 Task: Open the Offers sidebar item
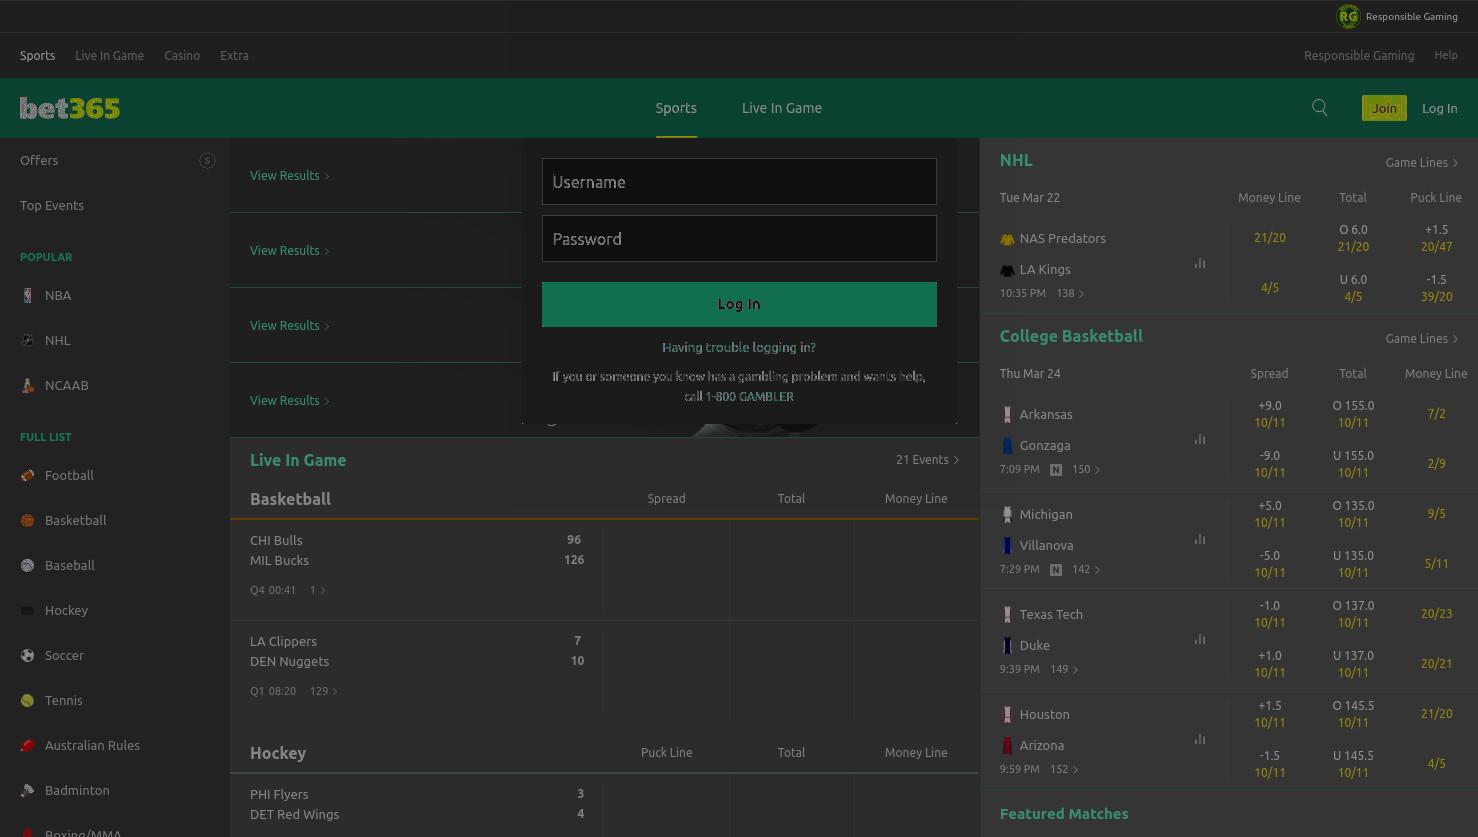(x=39, y=160)
